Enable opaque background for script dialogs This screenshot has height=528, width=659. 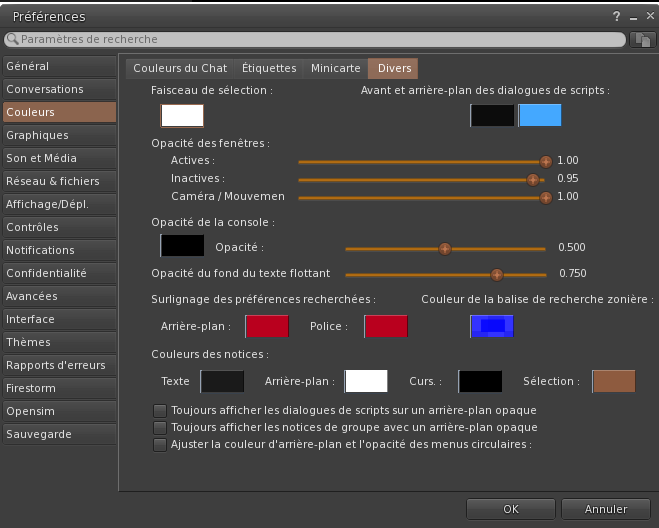[x=160, y=410]
